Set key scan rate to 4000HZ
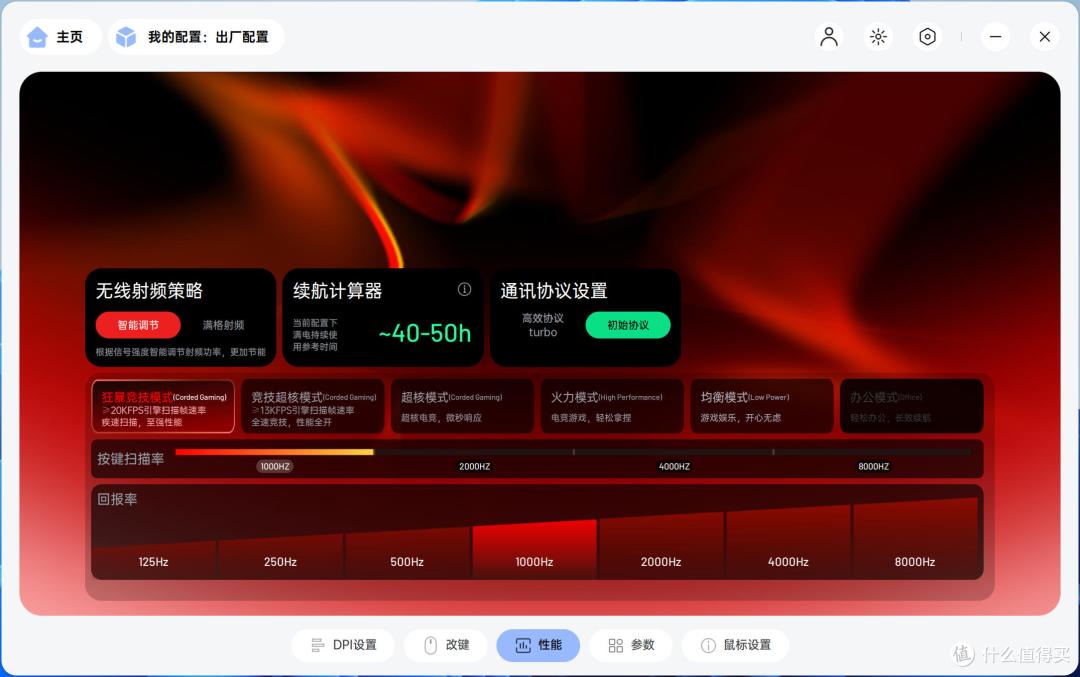Screen dimensions: 1080x677 [x=674, y=466]
